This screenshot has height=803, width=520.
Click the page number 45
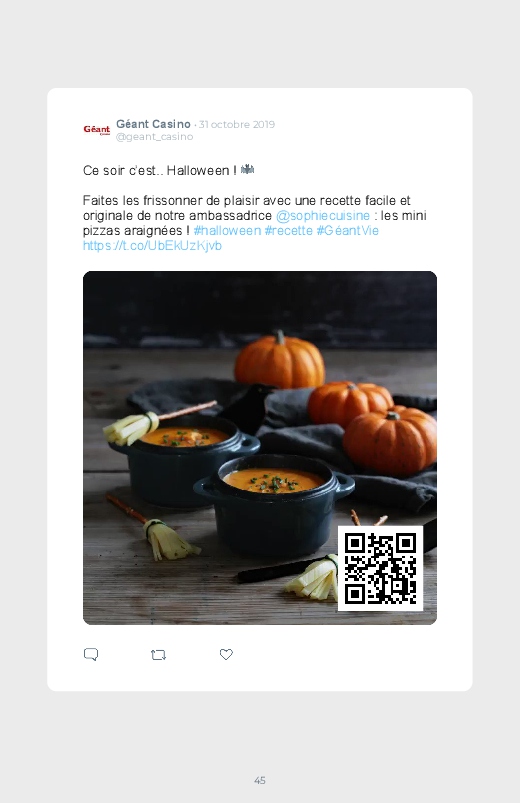(x=260, y=780)
